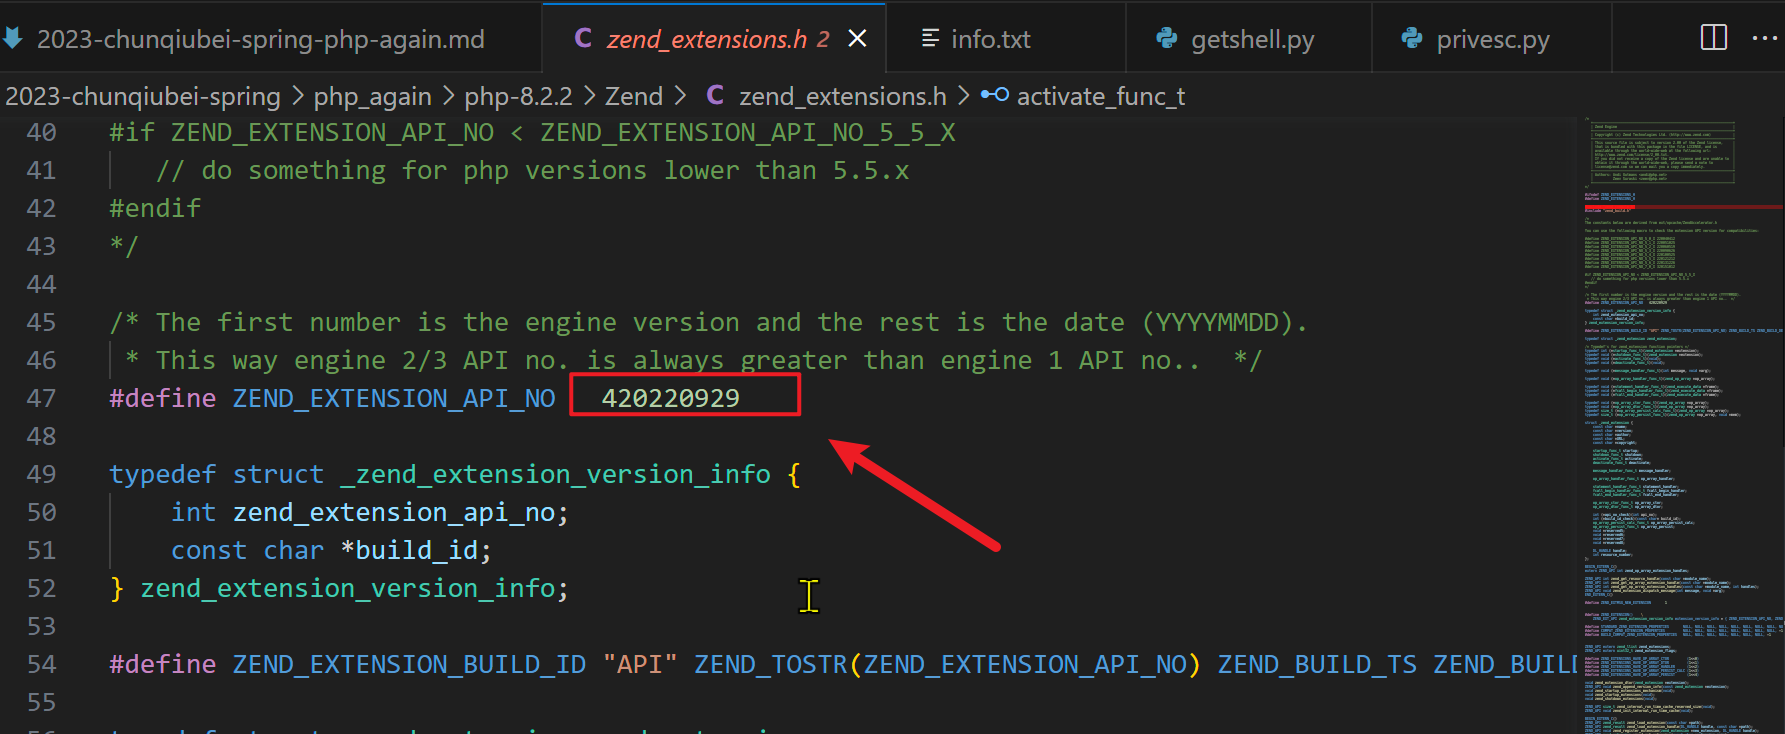Screen dimensions: 1785x734
Task: Click line number 54 in the gutter
Action: [41, 664]
